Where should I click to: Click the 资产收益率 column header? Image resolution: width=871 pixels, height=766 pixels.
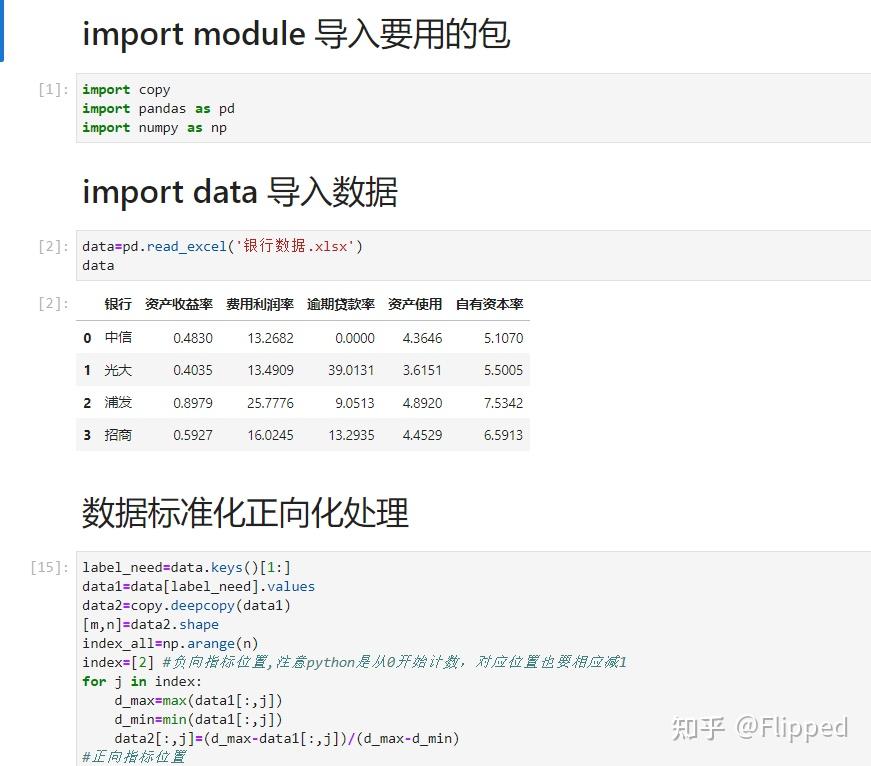(178, 304)
